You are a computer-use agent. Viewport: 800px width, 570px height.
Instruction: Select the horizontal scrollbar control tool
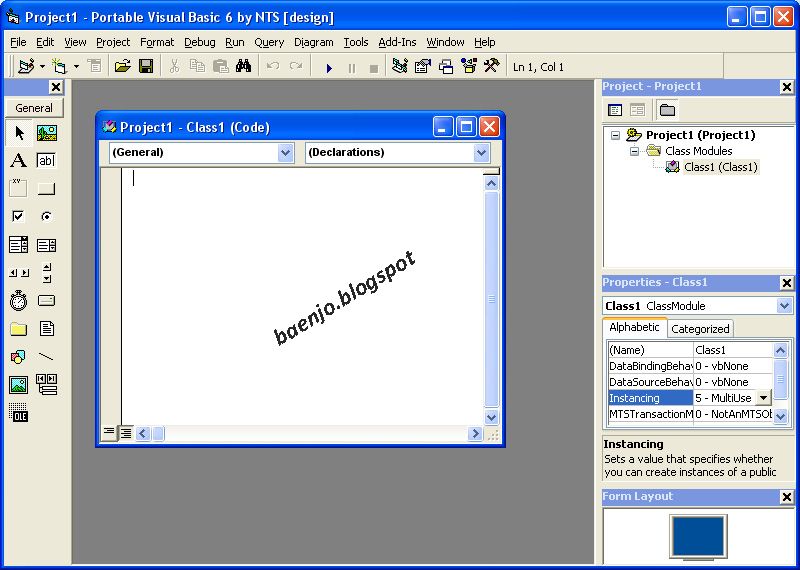pyautogui.click(x=19, y=273)
